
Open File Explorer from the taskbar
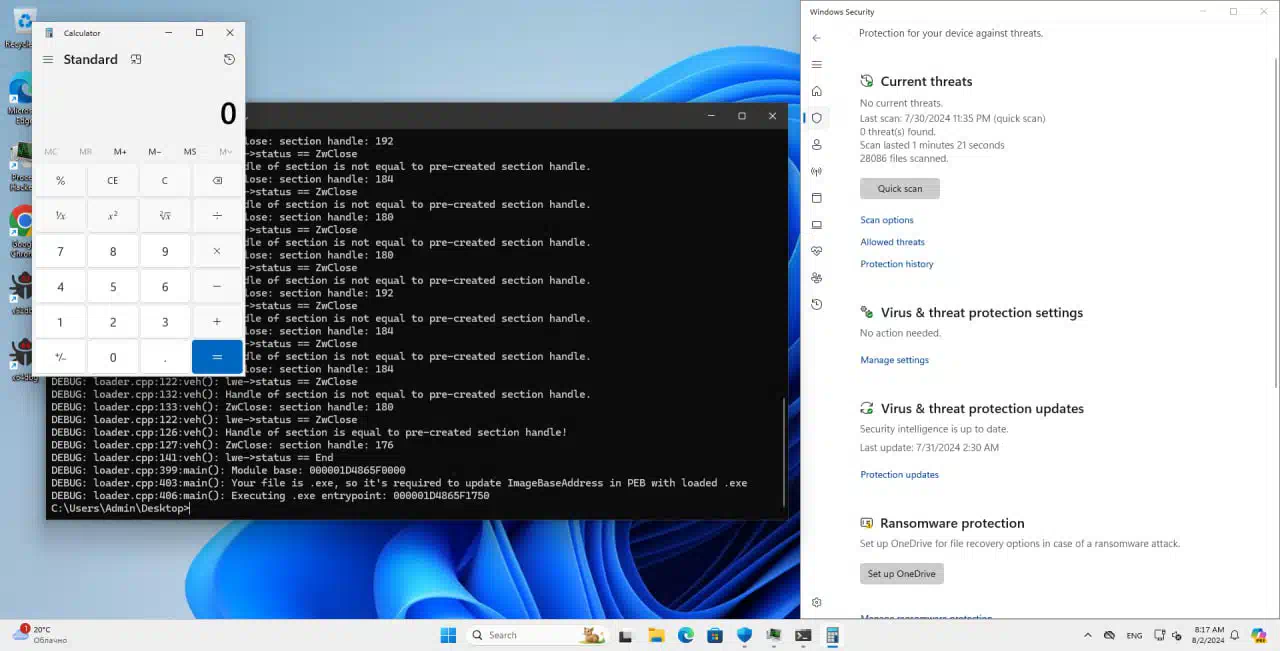coord(656,635)
